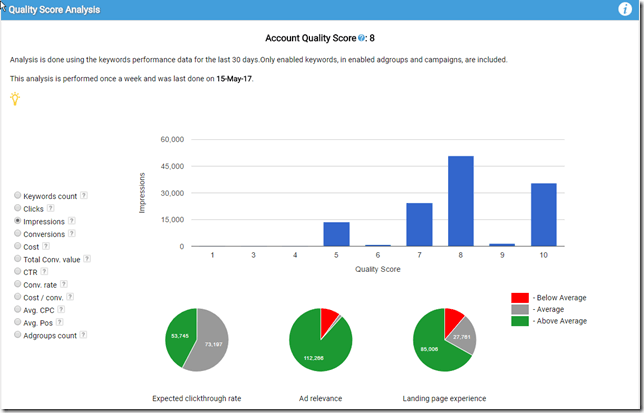Image resolution: width=644 pixels, height=413 pixels.
Task: Show help for Adgroups count
Action: click(83, 335)
